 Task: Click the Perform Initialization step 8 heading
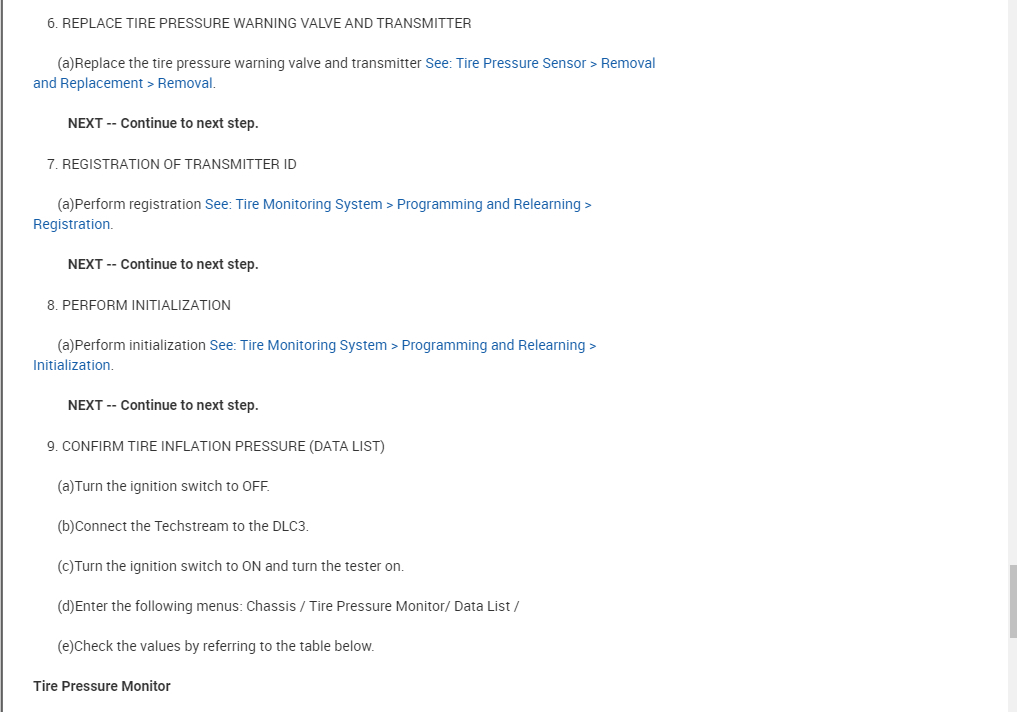tap(146, 305)
